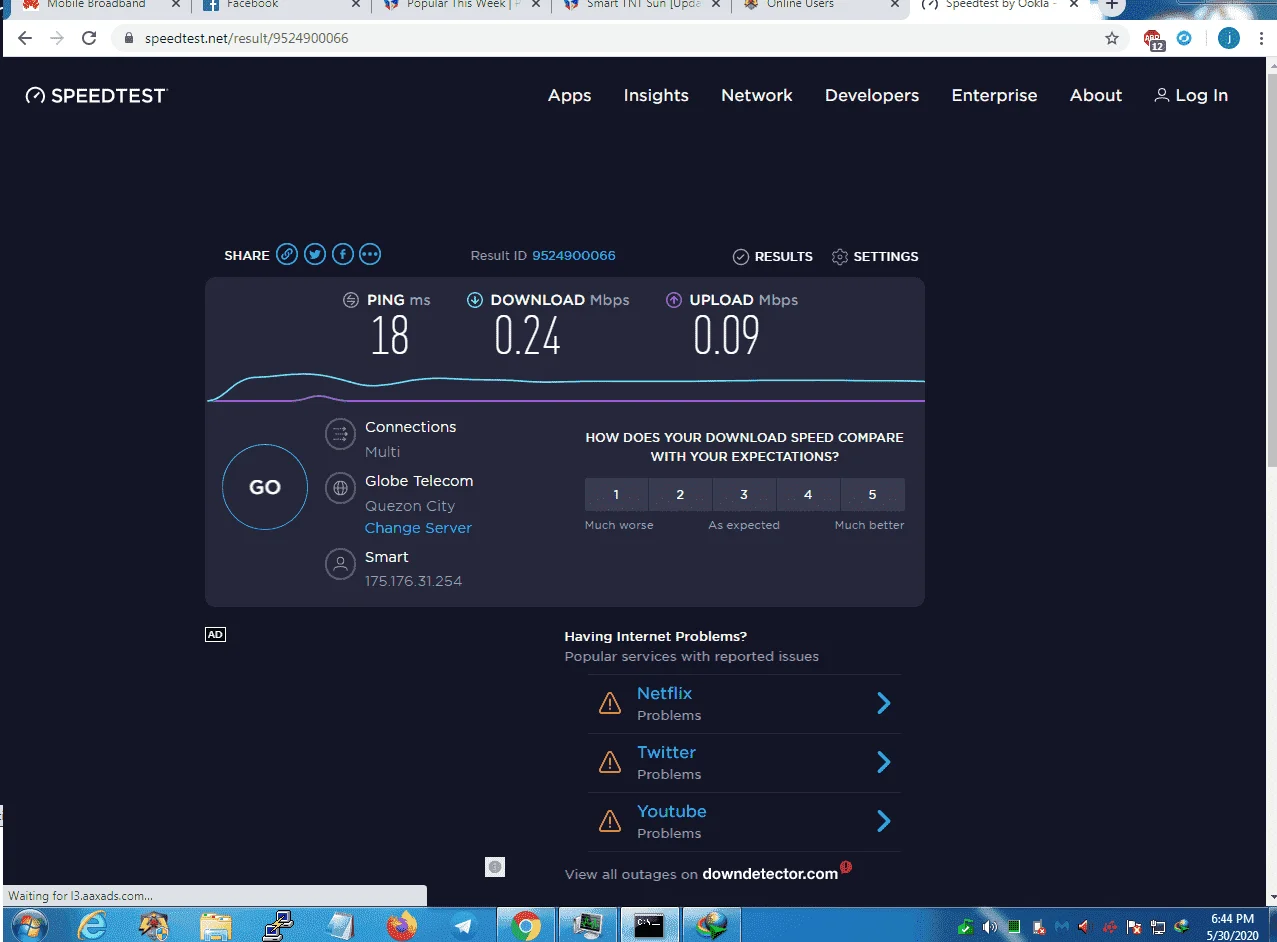Open the Enterprise menu item
Viewport: 1277px width, 942px height.
click(994, 95)
